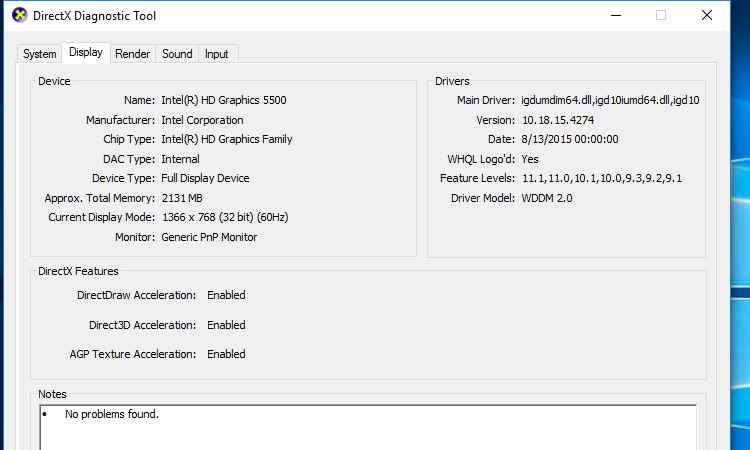The image size is (750, 450).
Task: Click the 'Drivers' group heading
Action: (452, 81)
